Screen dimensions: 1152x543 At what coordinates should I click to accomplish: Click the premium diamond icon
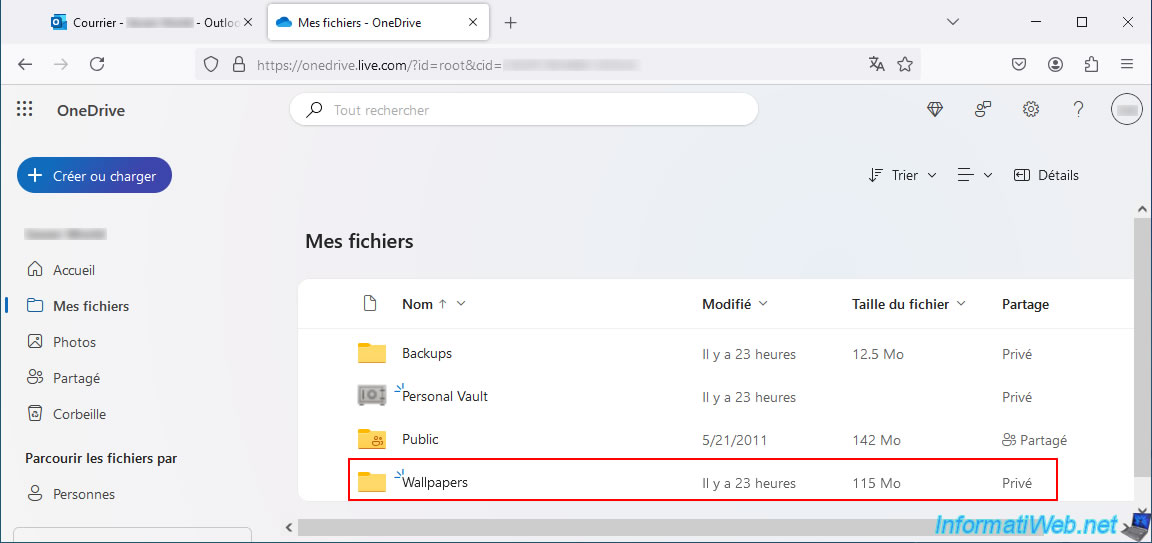935,109
